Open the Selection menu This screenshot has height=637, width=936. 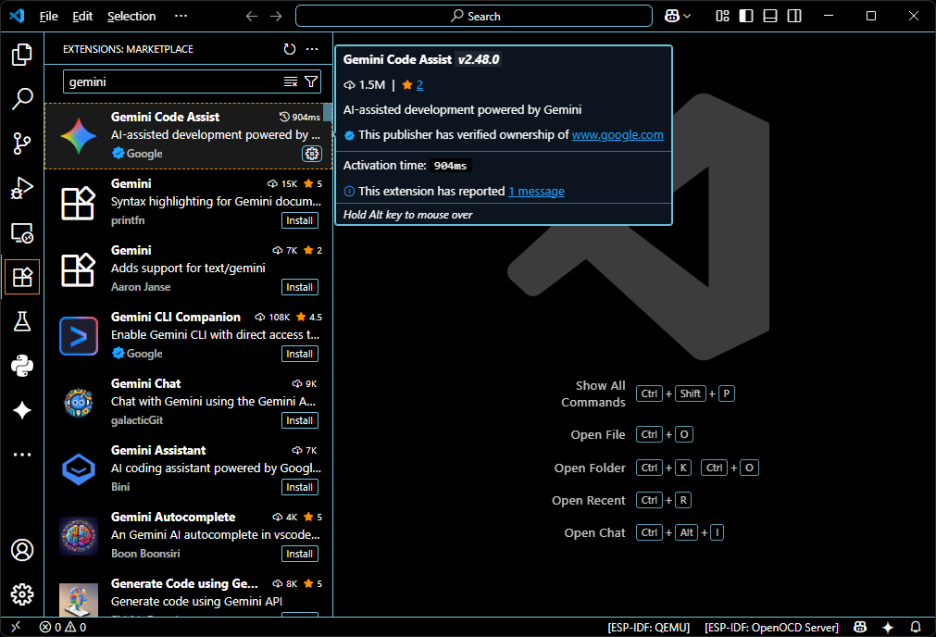131,16
